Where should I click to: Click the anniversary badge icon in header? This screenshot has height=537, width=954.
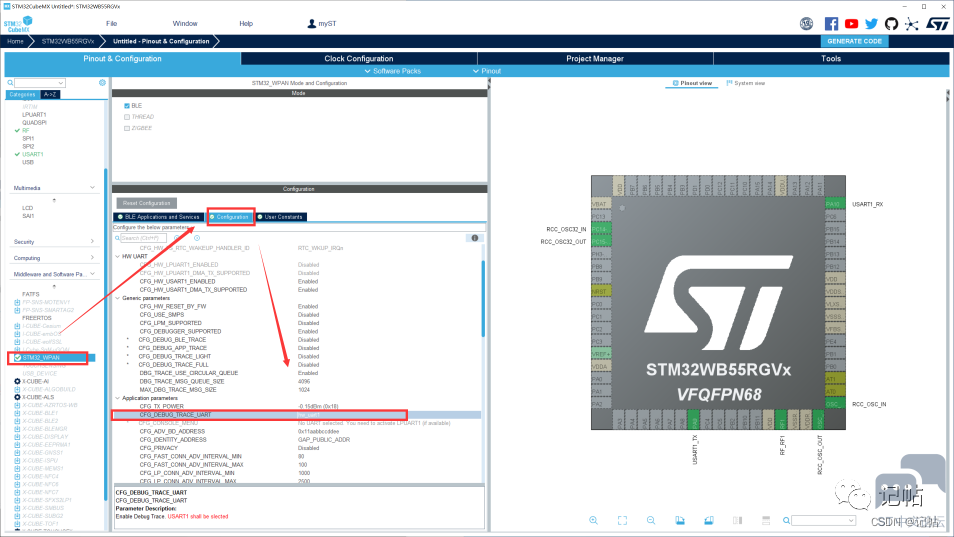806,24
